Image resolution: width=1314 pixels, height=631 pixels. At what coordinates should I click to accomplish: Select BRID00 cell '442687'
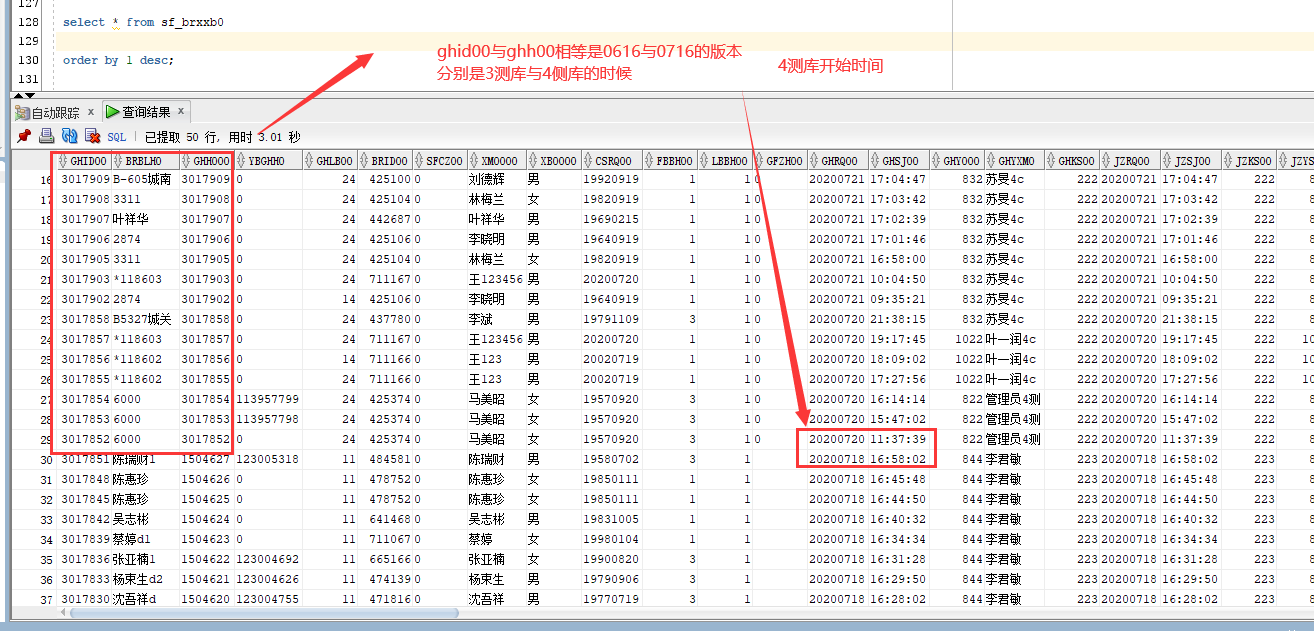pyautogui.click(x=385, y=220)
